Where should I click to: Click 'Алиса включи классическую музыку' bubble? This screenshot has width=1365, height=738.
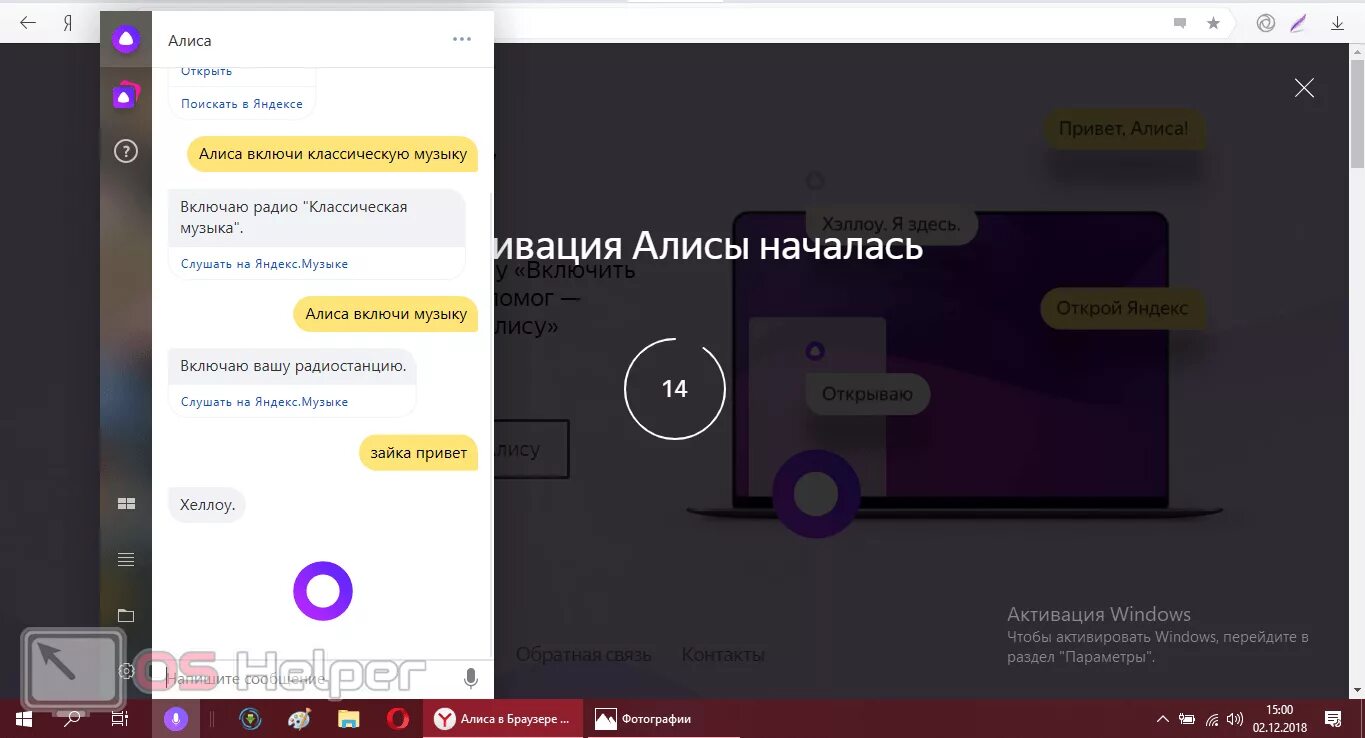[333, 154]
